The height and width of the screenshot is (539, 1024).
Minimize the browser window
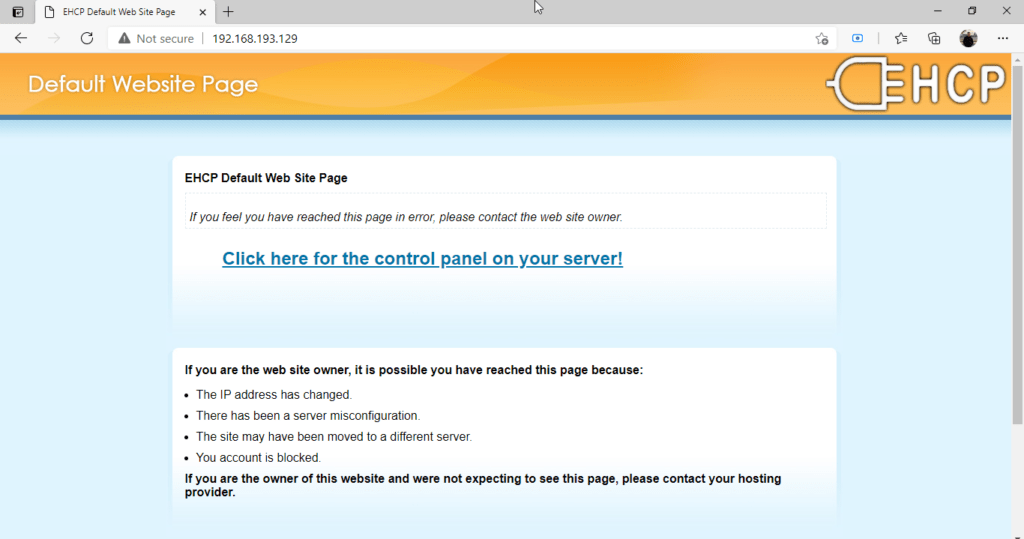coord(938,11)
